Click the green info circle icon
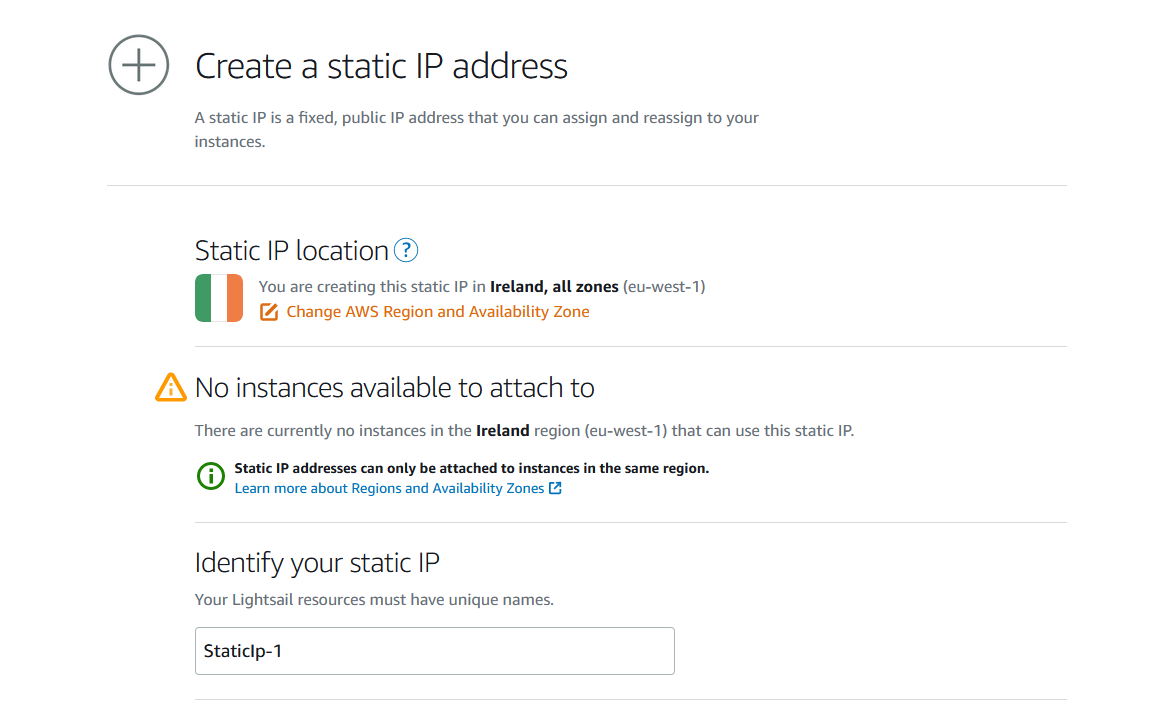 (211, 475)
